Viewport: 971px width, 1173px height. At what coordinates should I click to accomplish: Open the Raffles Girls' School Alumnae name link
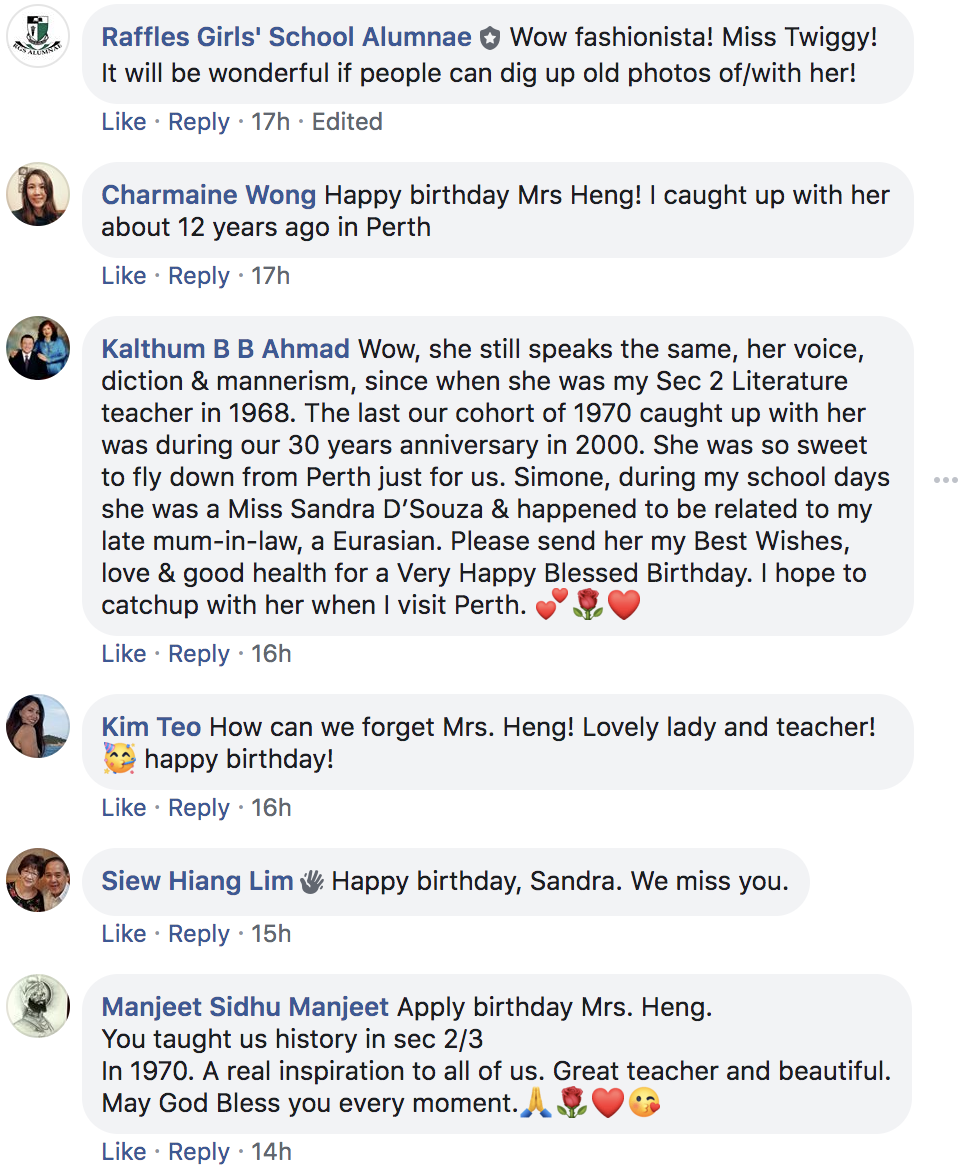click(x=286, y=38)
